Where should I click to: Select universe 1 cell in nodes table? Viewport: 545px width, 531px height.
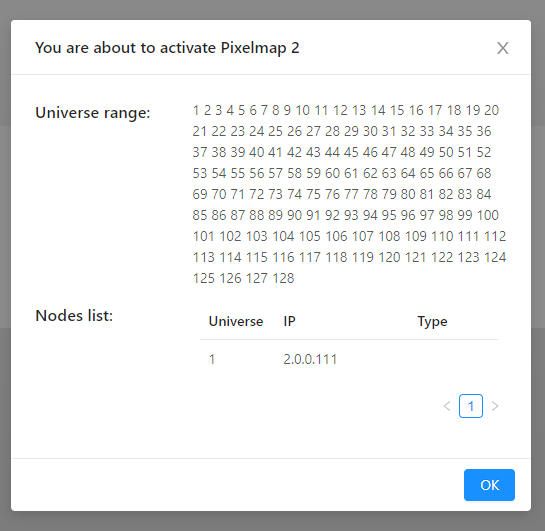click(212, 359)
